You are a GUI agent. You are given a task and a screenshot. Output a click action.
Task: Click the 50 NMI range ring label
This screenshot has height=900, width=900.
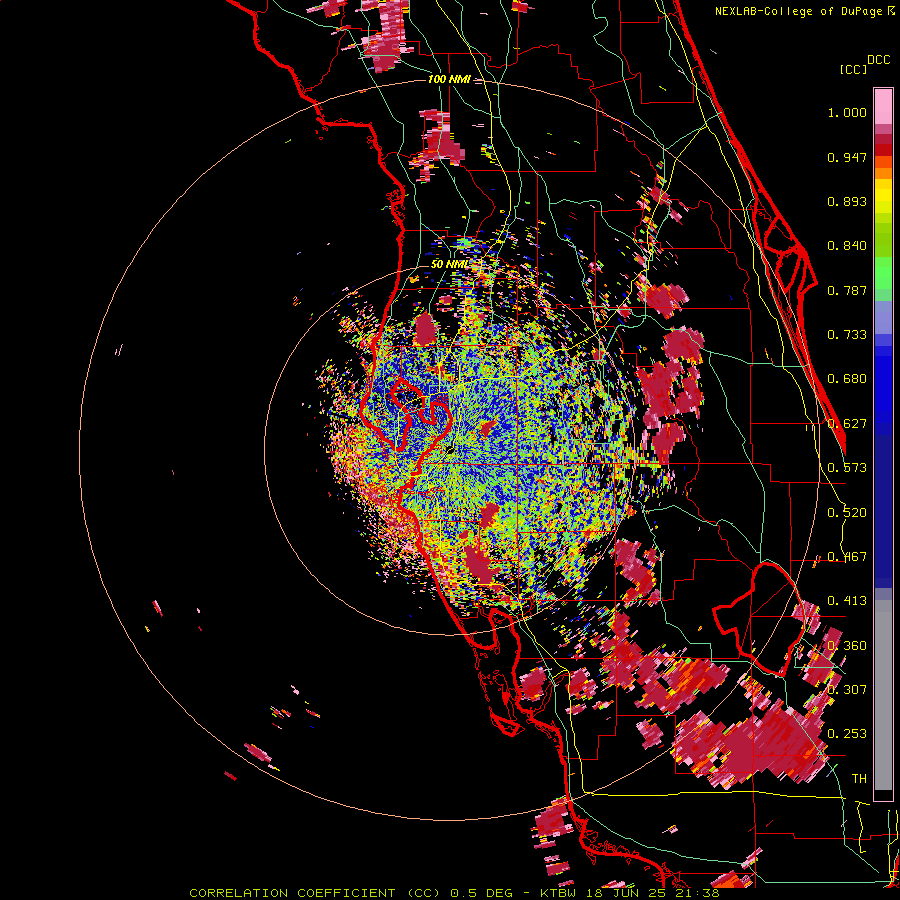click(x=449, y=264)
